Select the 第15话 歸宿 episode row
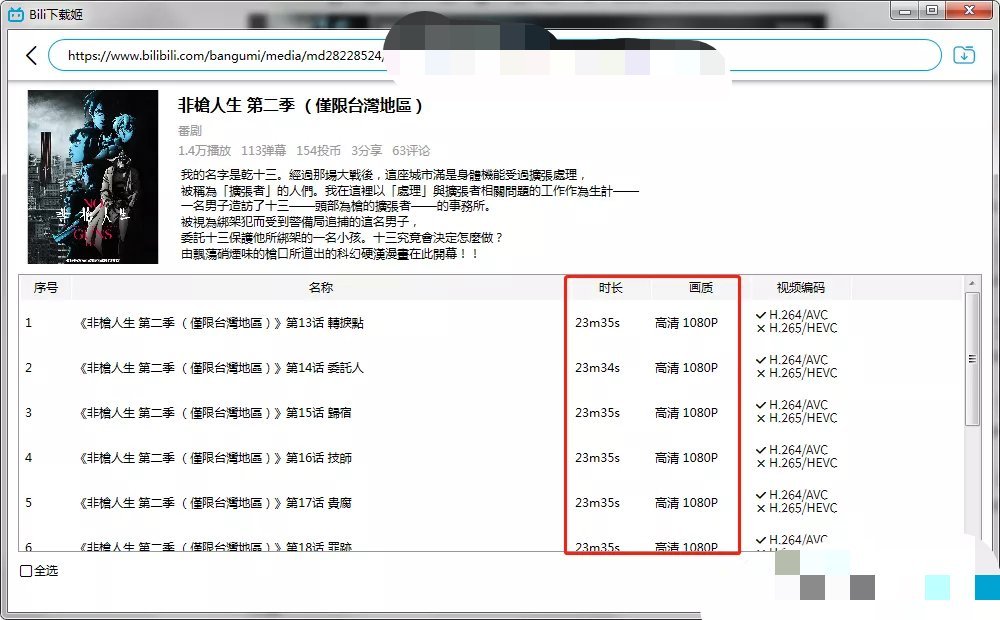This screenshot has height=620, width=1000. (x=491, y=413)
